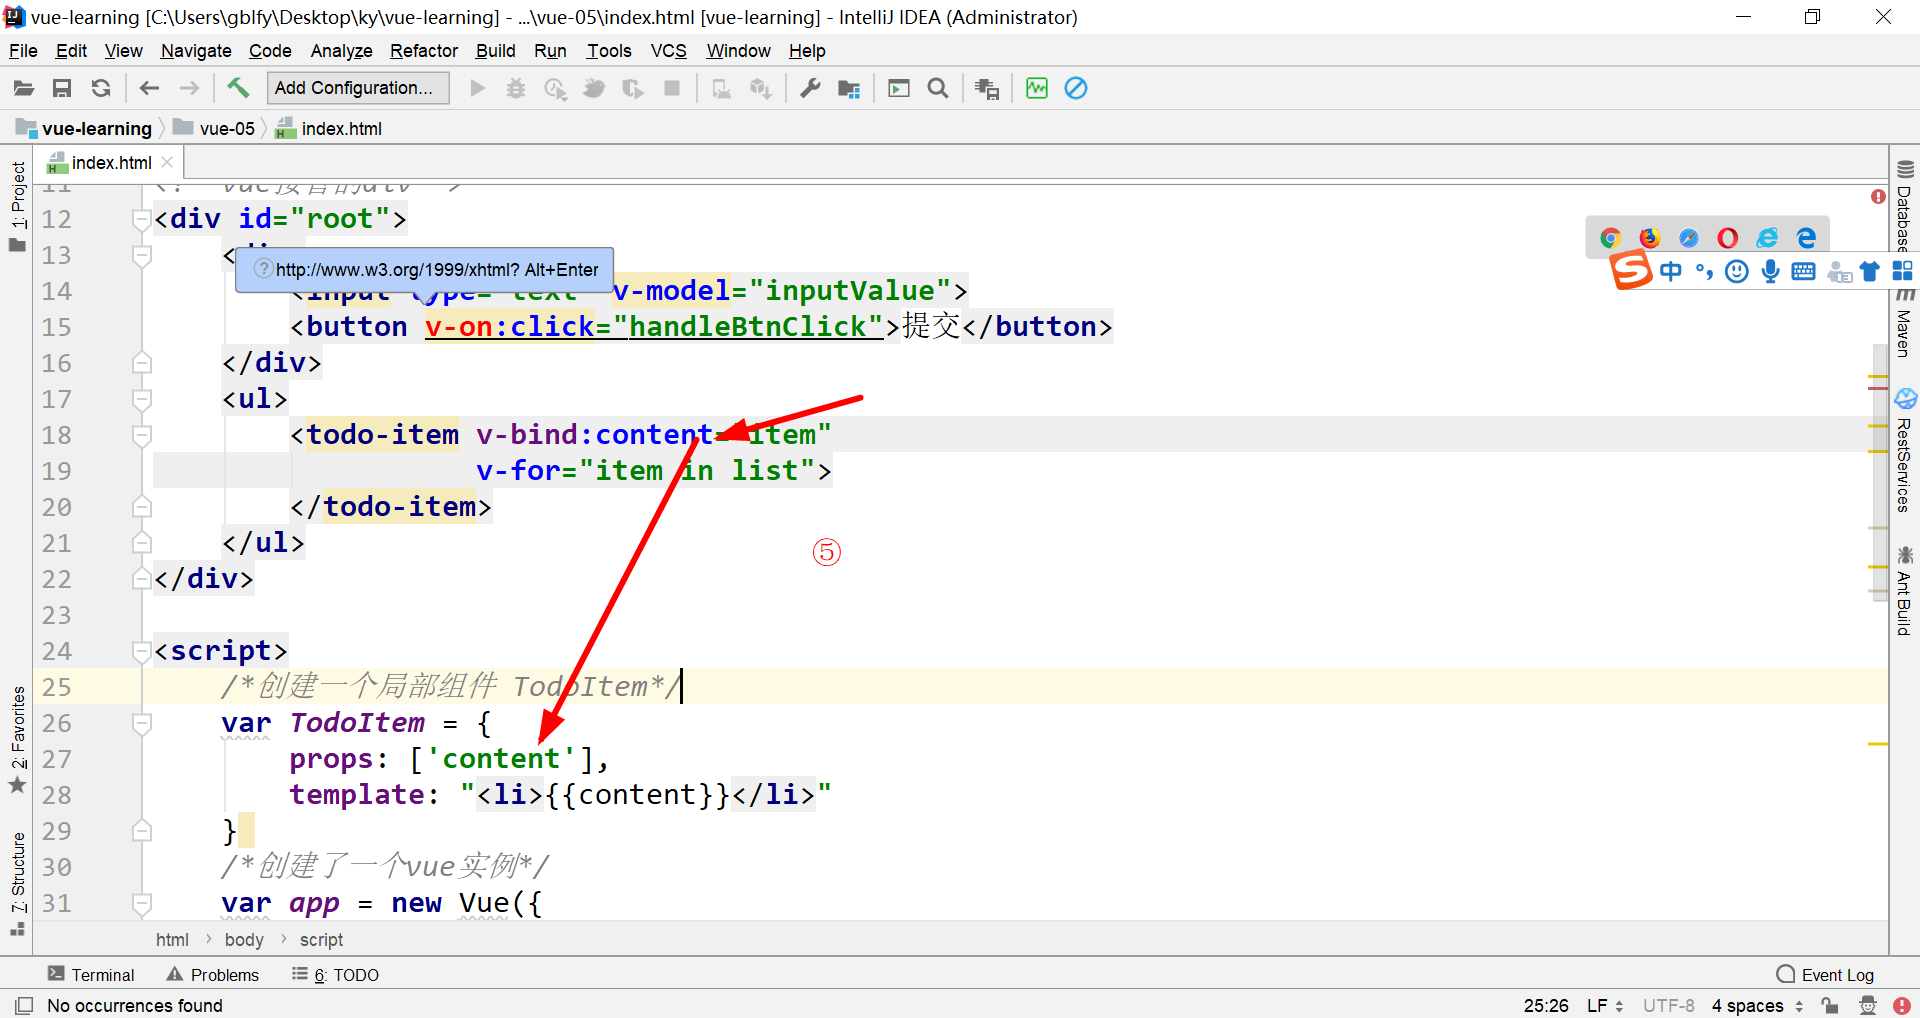Open the Event Log
This screenshot has height=1018, width=1920.
click(x=1825, y=975)
